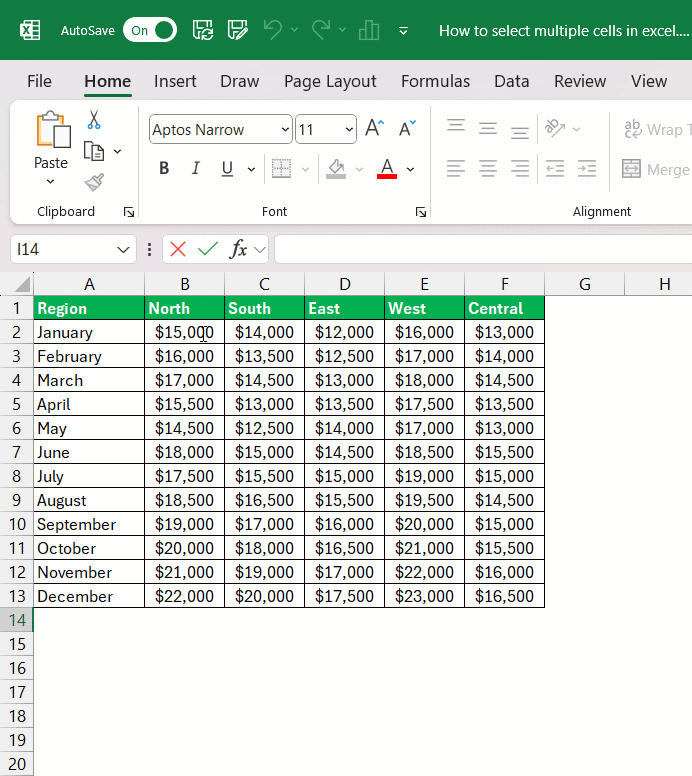This screenshot has width=692, height=776.
Task: Click the Undo arrow
Action: click(x=273, y=30)
